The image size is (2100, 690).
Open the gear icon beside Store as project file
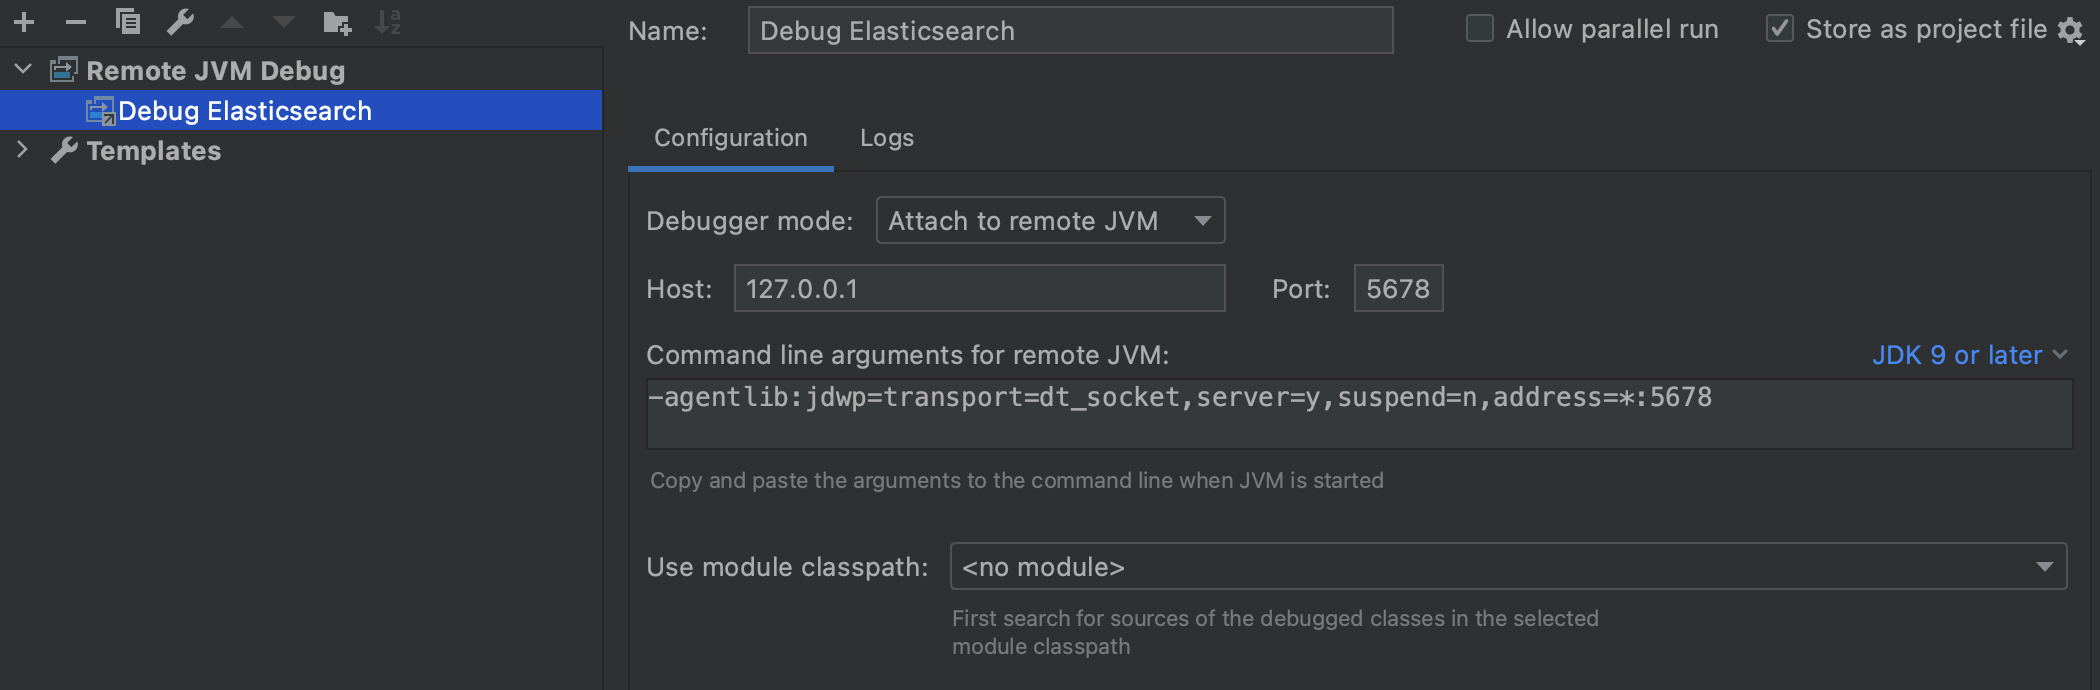point(2070,31)
